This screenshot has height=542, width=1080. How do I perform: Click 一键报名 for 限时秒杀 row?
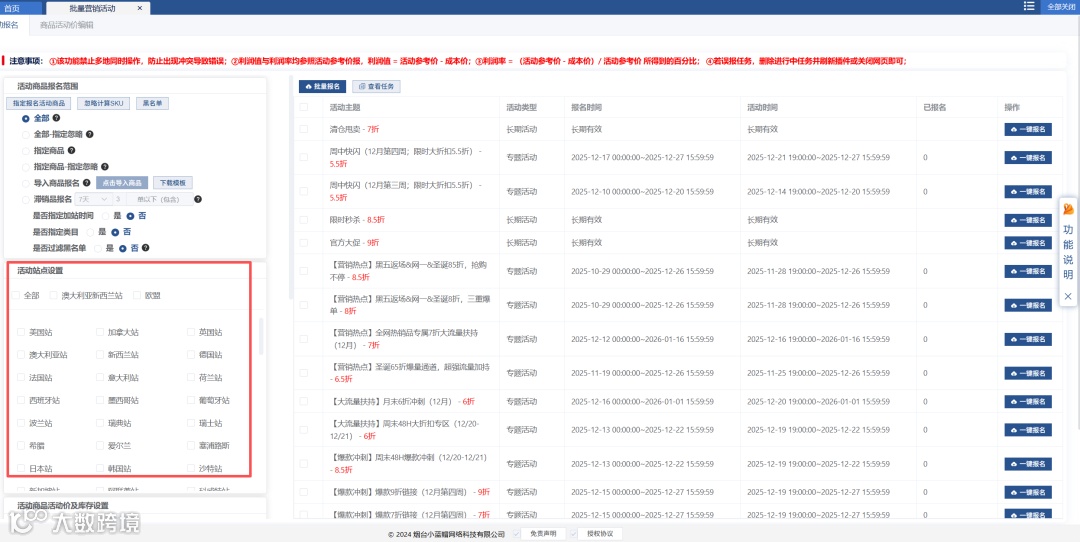coord(1028,220)
